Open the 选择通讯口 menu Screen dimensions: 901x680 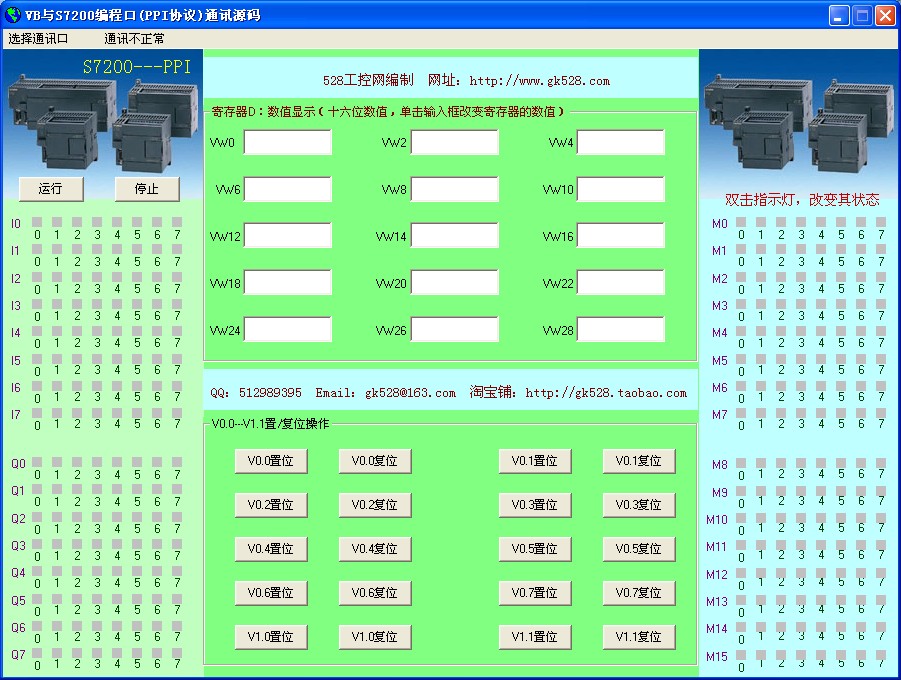pos(39,39)
